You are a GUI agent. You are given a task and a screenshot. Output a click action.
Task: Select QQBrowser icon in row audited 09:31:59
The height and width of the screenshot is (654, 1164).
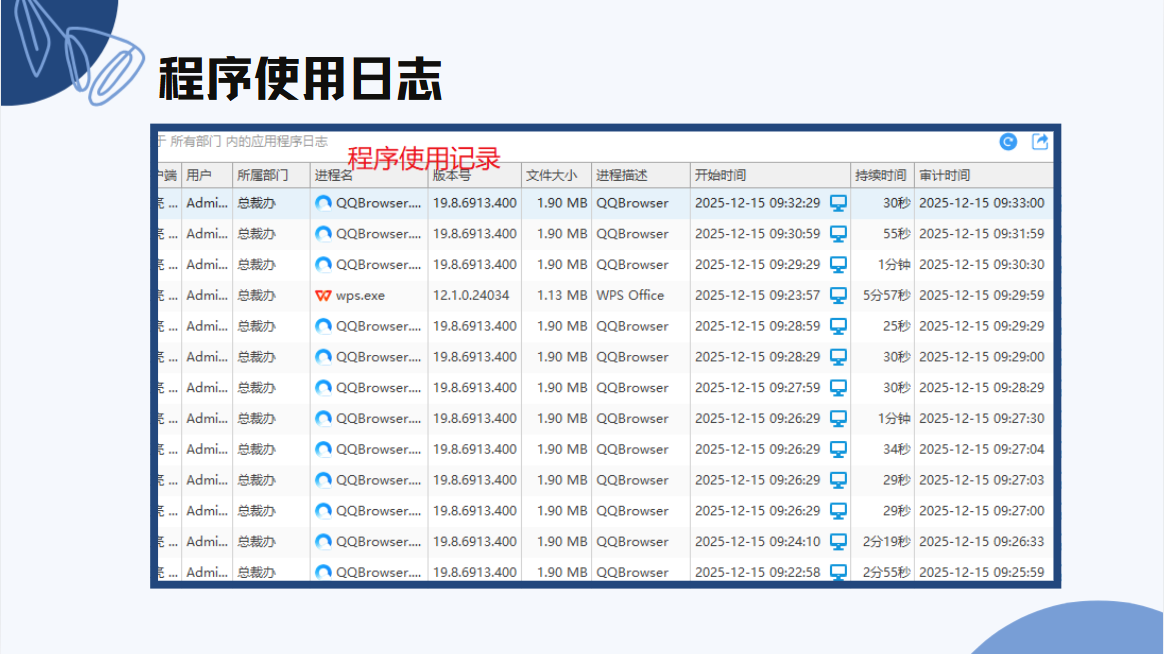(x=323, y=234)
